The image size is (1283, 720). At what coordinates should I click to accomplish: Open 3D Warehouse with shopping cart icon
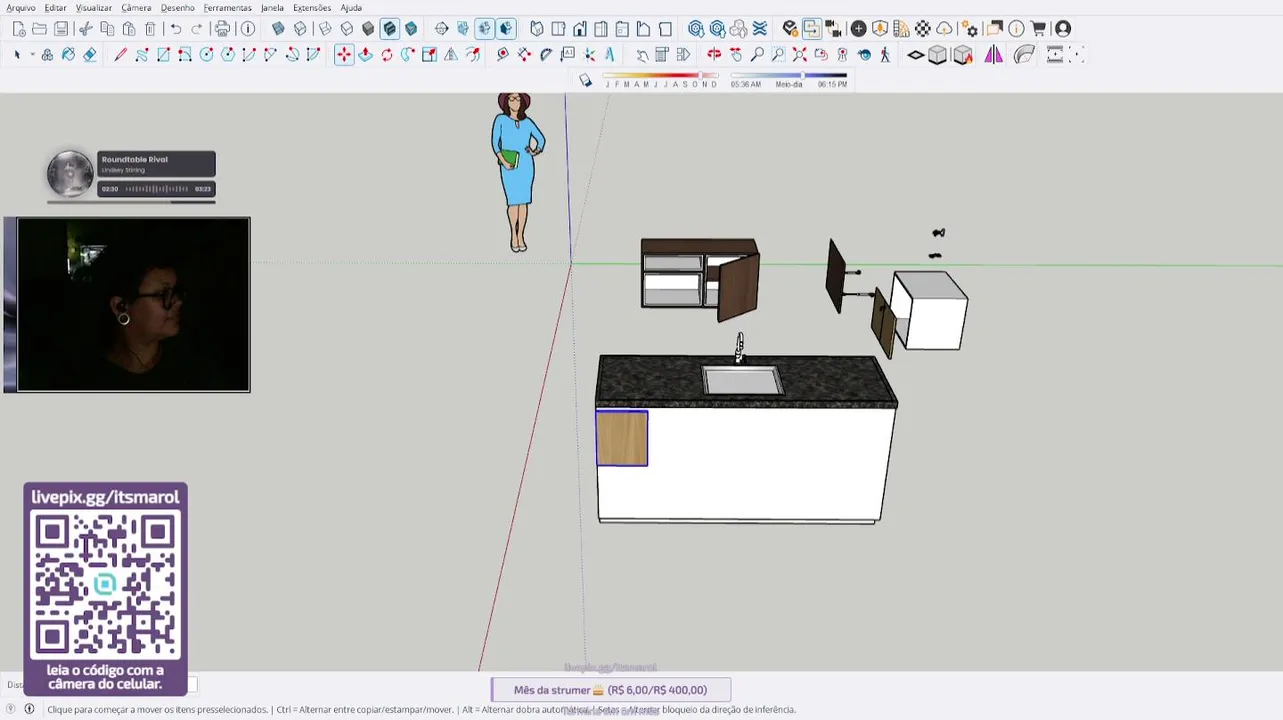(1038, 29)
